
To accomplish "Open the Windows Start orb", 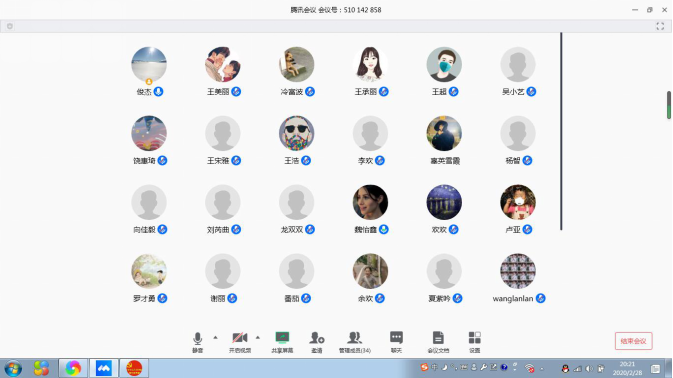I will point(13,368).
